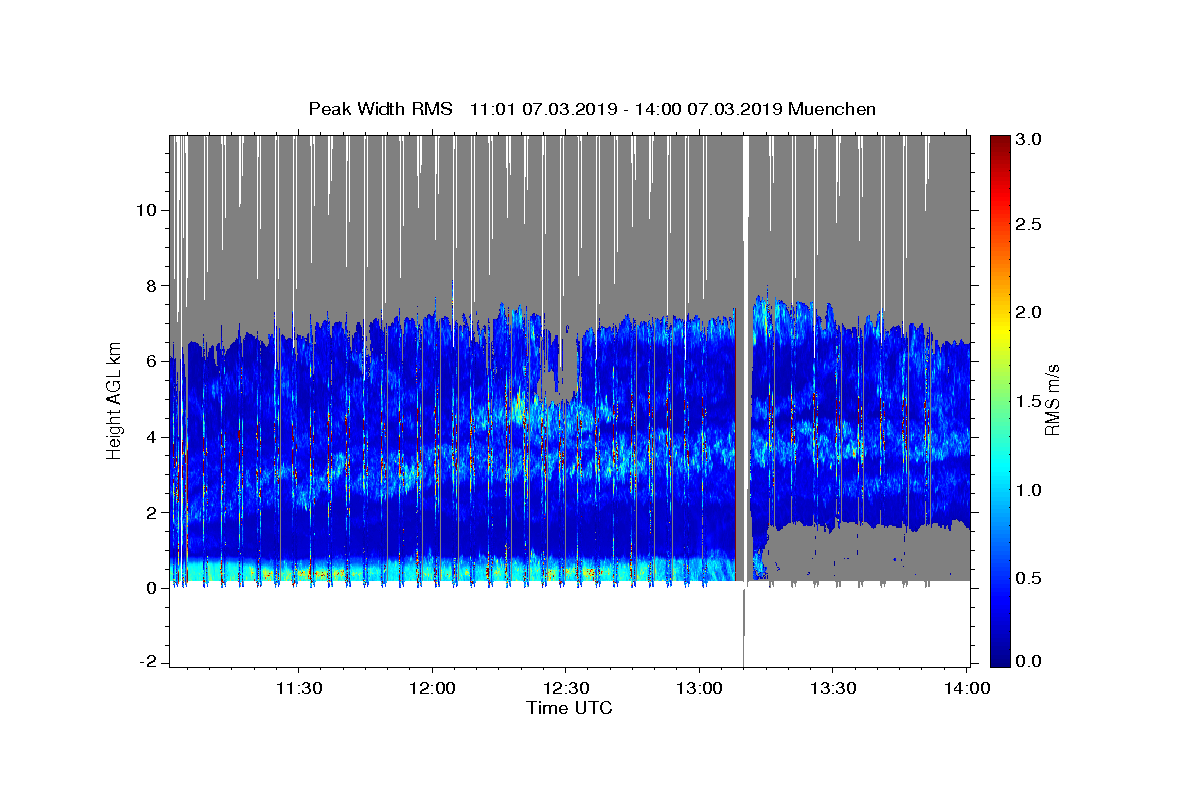Click the cyan region of the colorbar
The image size is (1200, 800).
(x=1000, y=470)
